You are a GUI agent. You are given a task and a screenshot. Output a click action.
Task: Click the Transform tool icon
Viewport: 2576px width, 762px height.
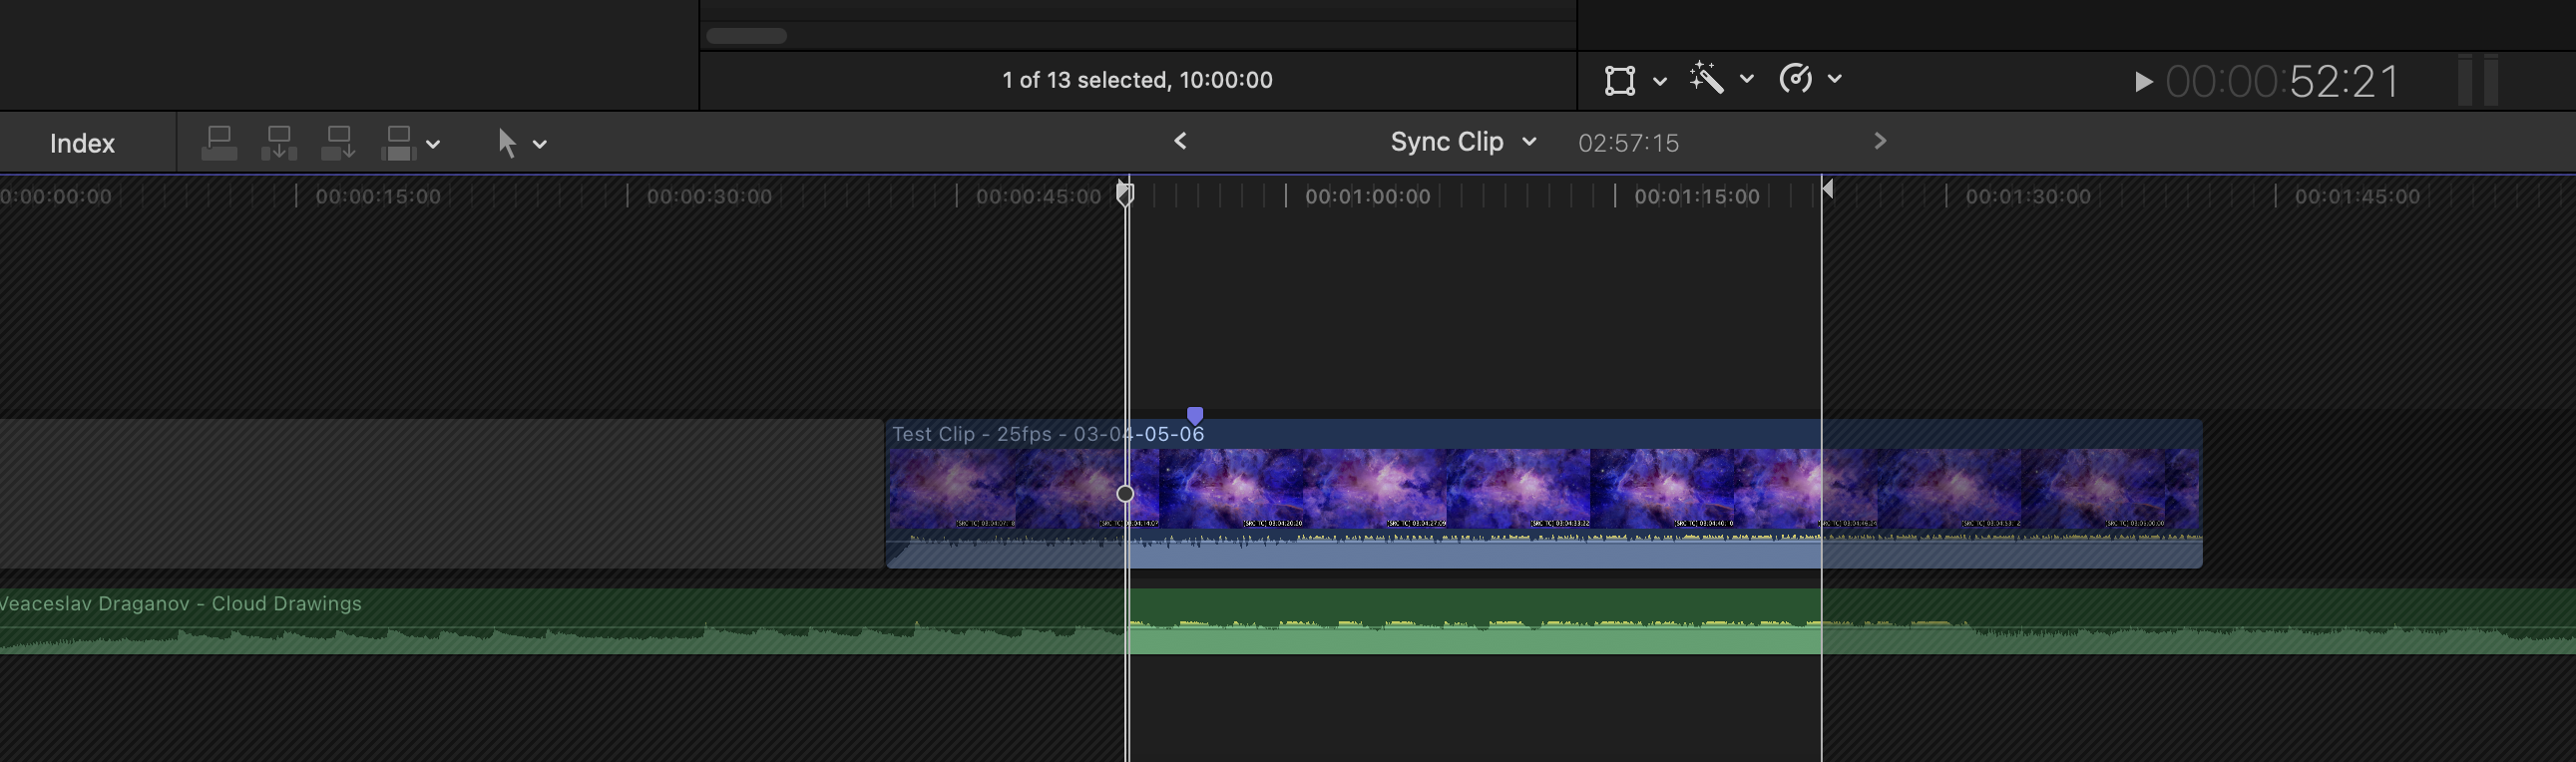tap(1619, 80)
